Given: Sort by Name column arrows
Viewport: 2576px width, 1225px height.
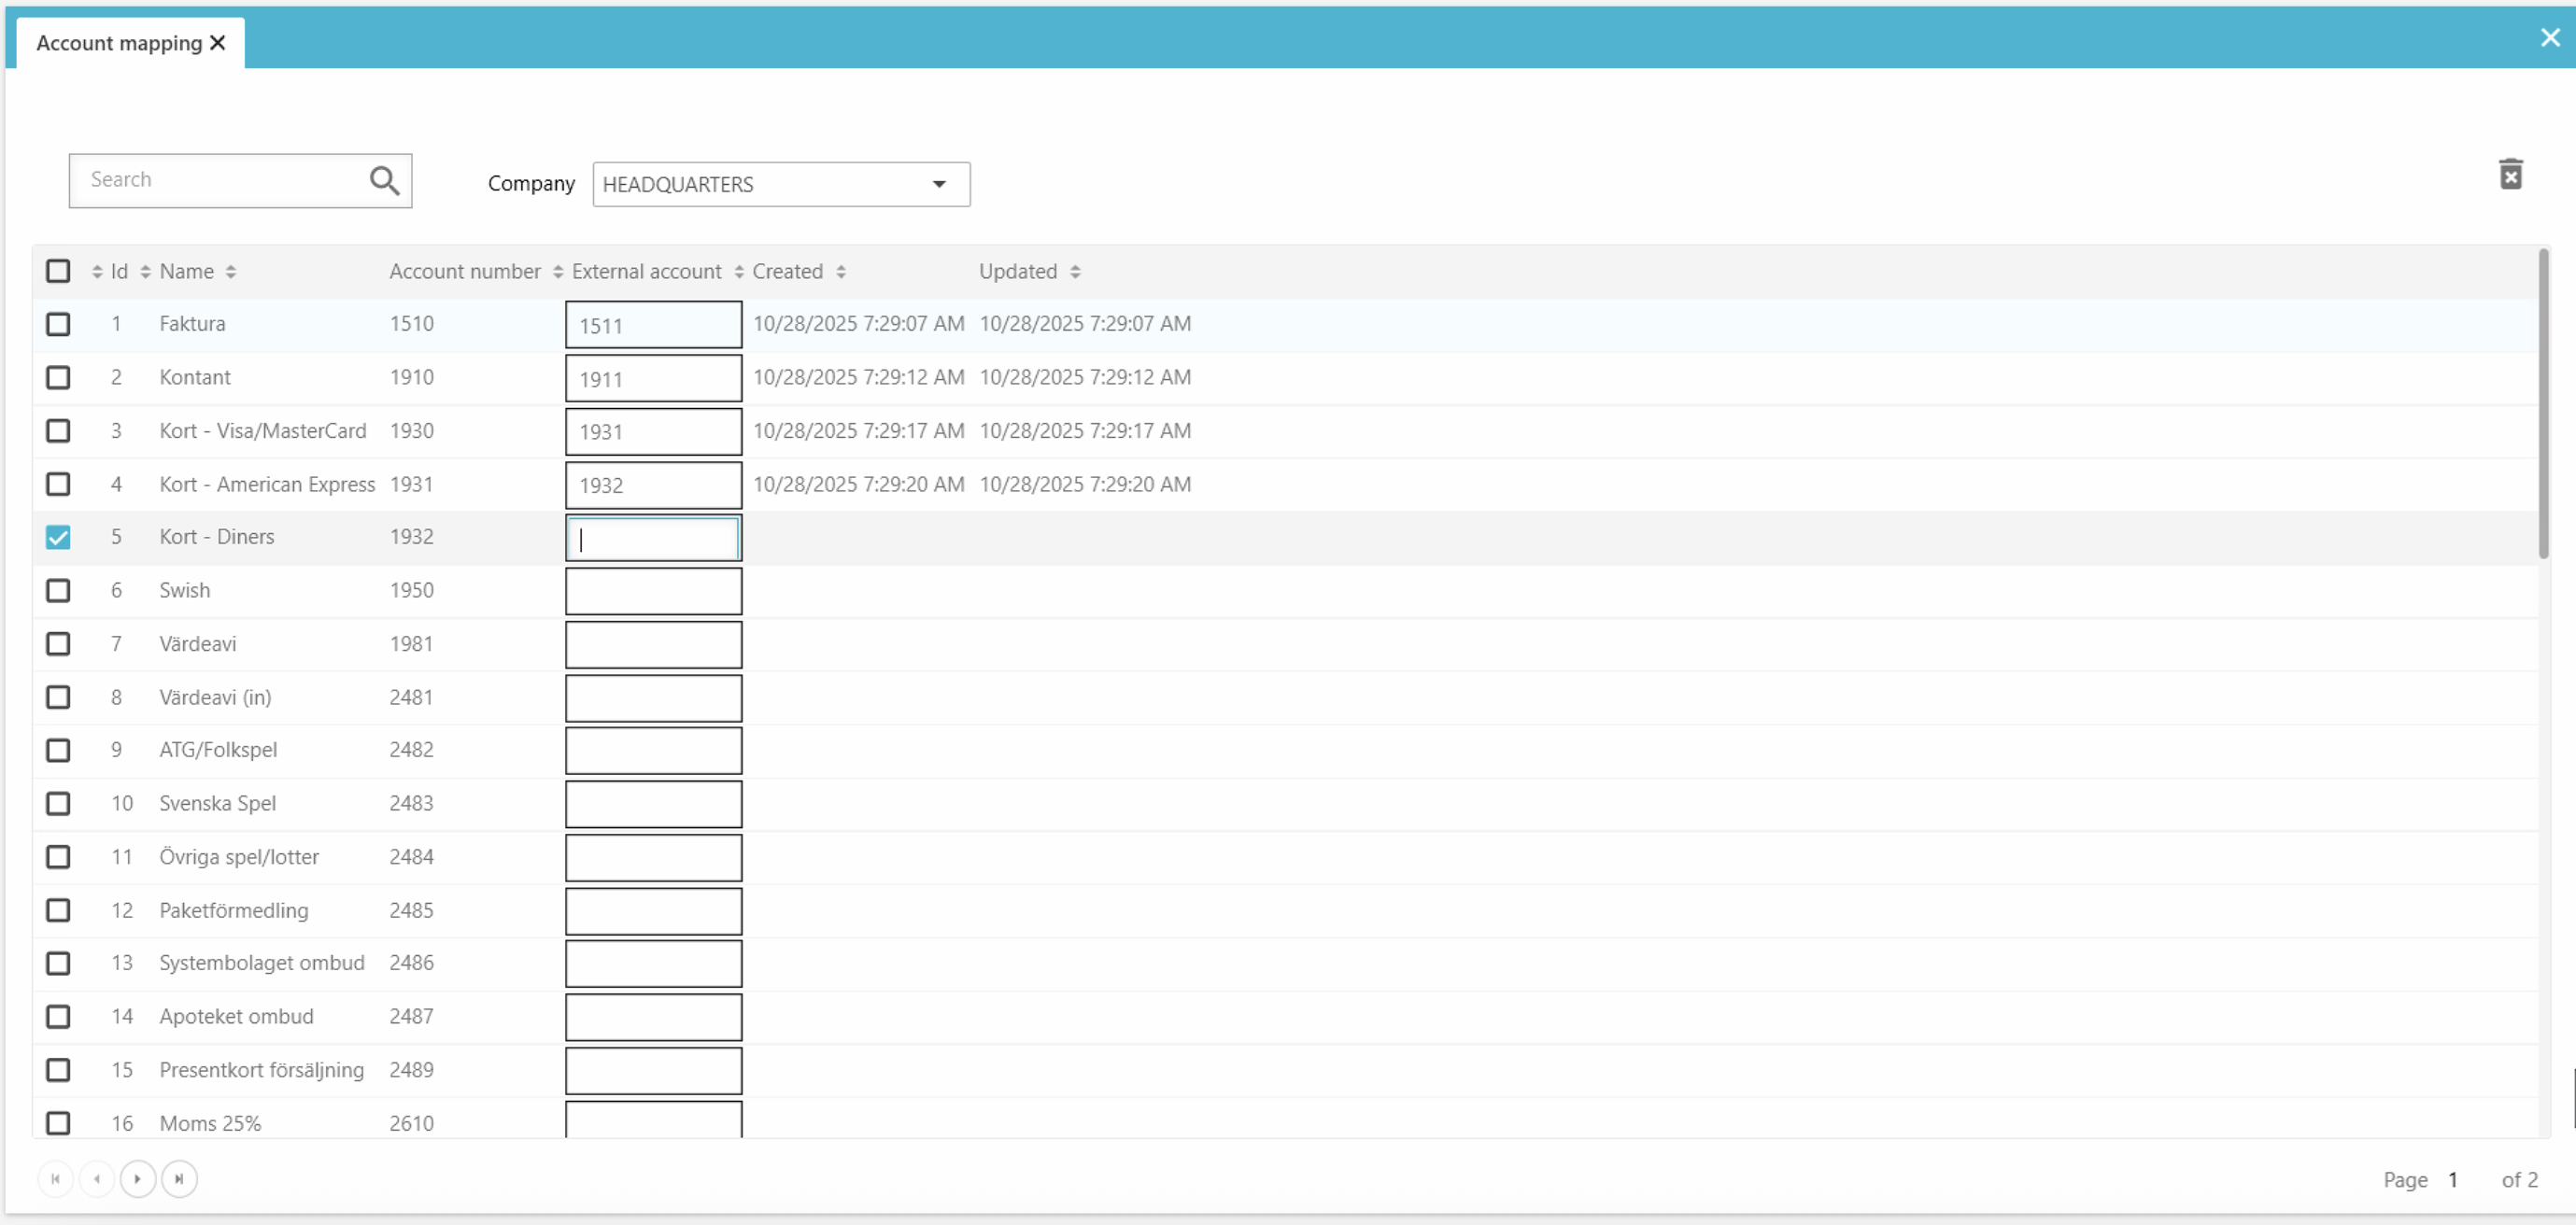Looking at the screenshot, I should pos(231,272).
